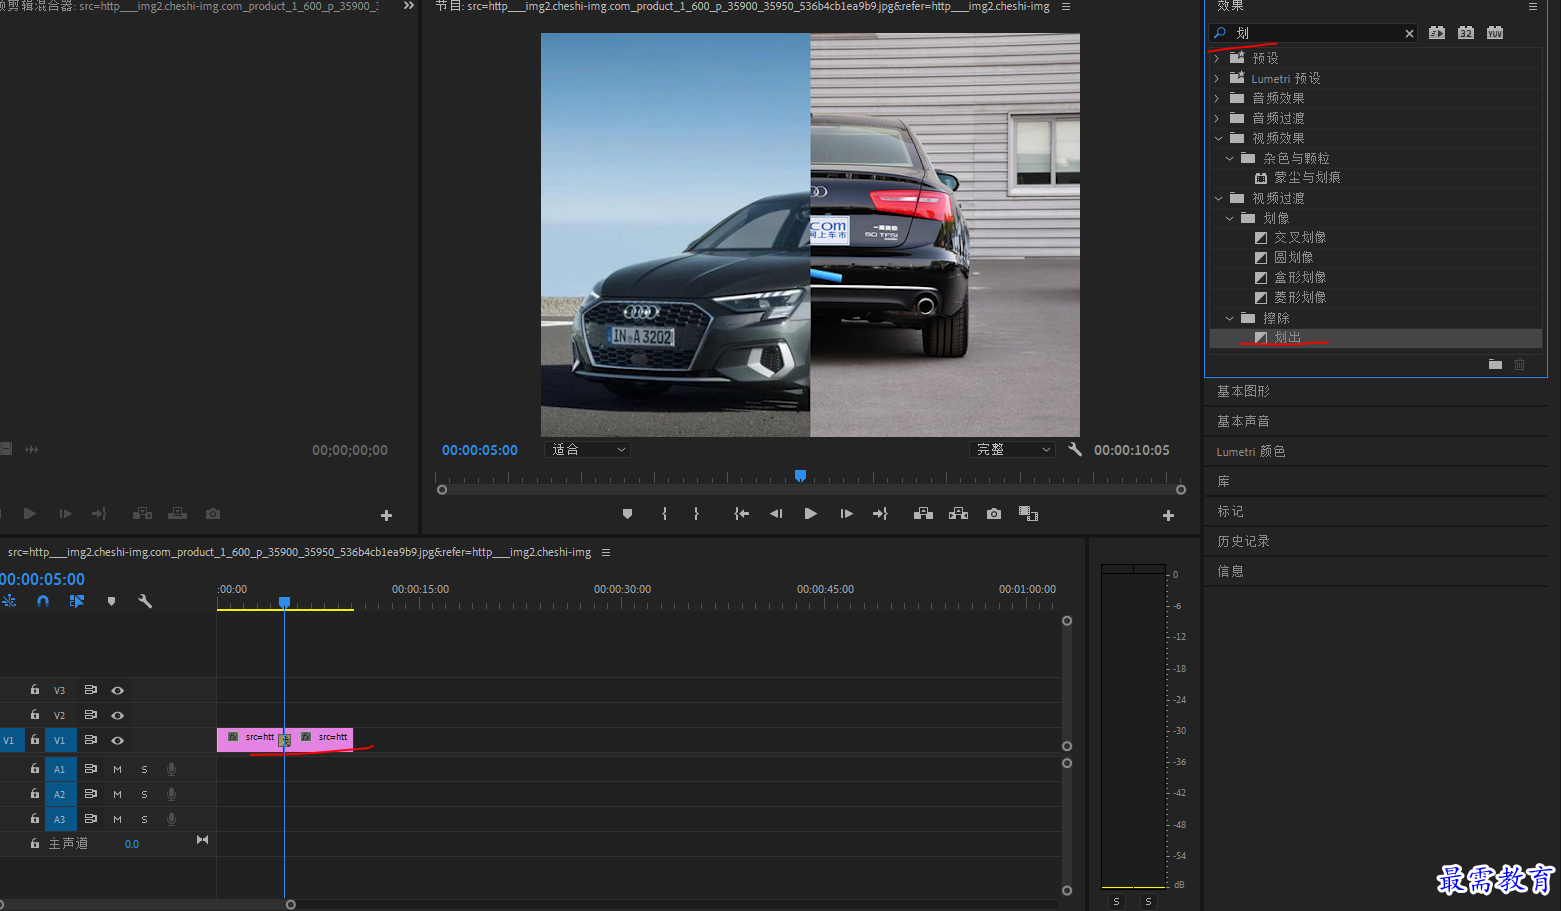Create new custom bin in Effects panel
This screenshot has width=1561, height=911.
click(x=1495, y=364)
